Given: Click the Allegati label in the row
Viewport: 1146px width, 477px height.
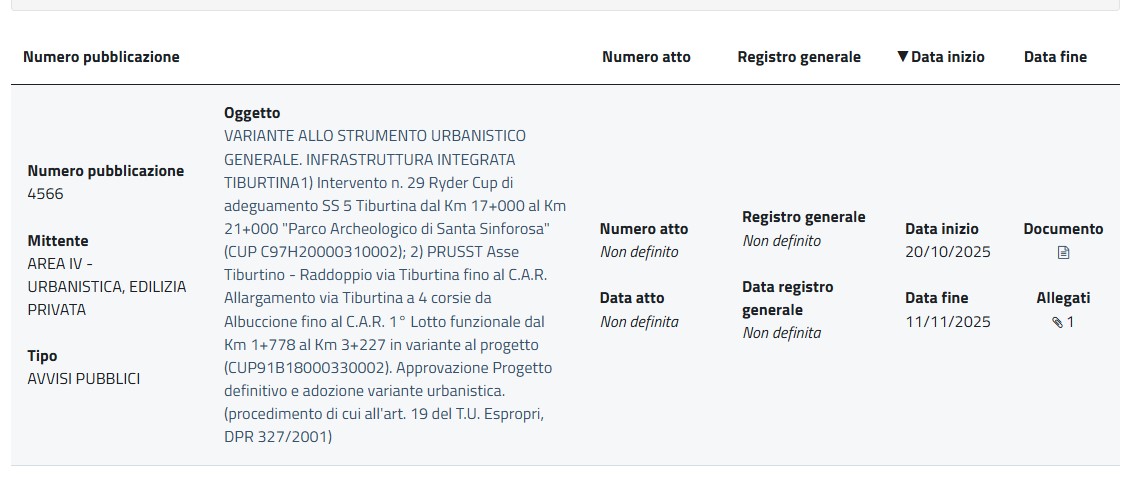Looking at the screenshot, I should click(x=1063, y=298).
